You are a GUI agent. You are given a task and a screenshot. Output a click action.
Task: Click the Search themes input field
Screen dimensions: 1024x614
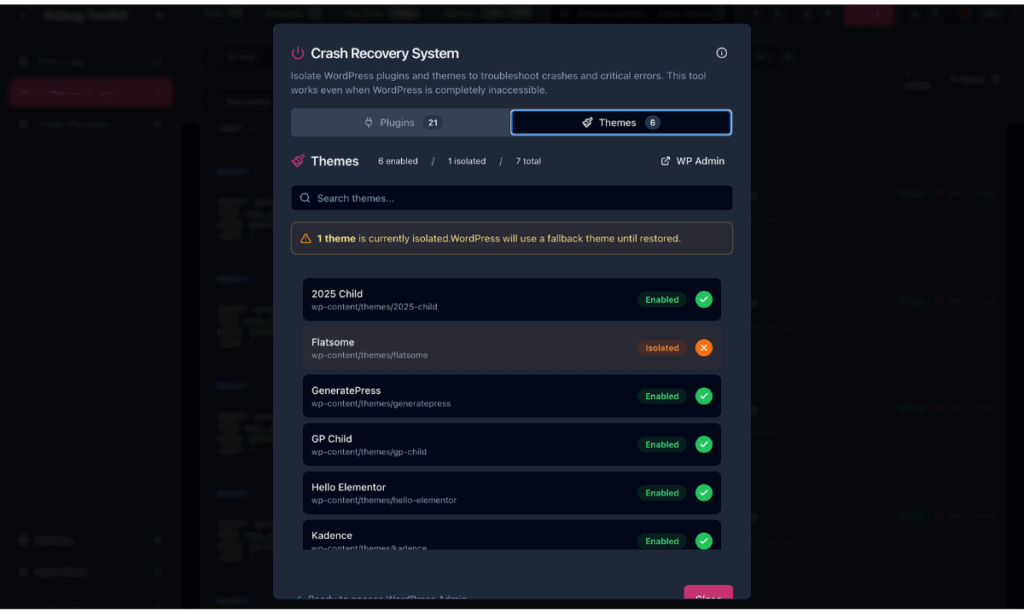[x=511, y=198]
